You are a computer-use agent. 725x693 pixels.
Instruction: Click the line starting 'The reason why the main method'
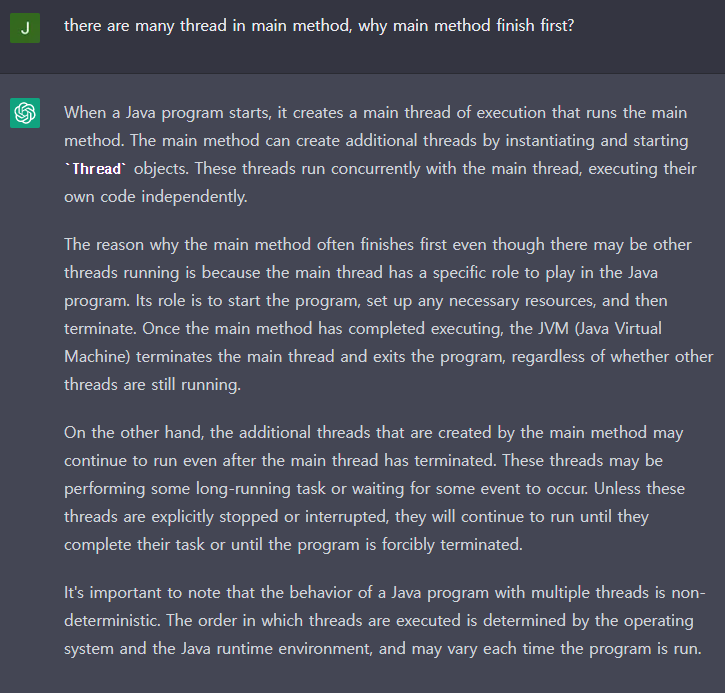378,245
